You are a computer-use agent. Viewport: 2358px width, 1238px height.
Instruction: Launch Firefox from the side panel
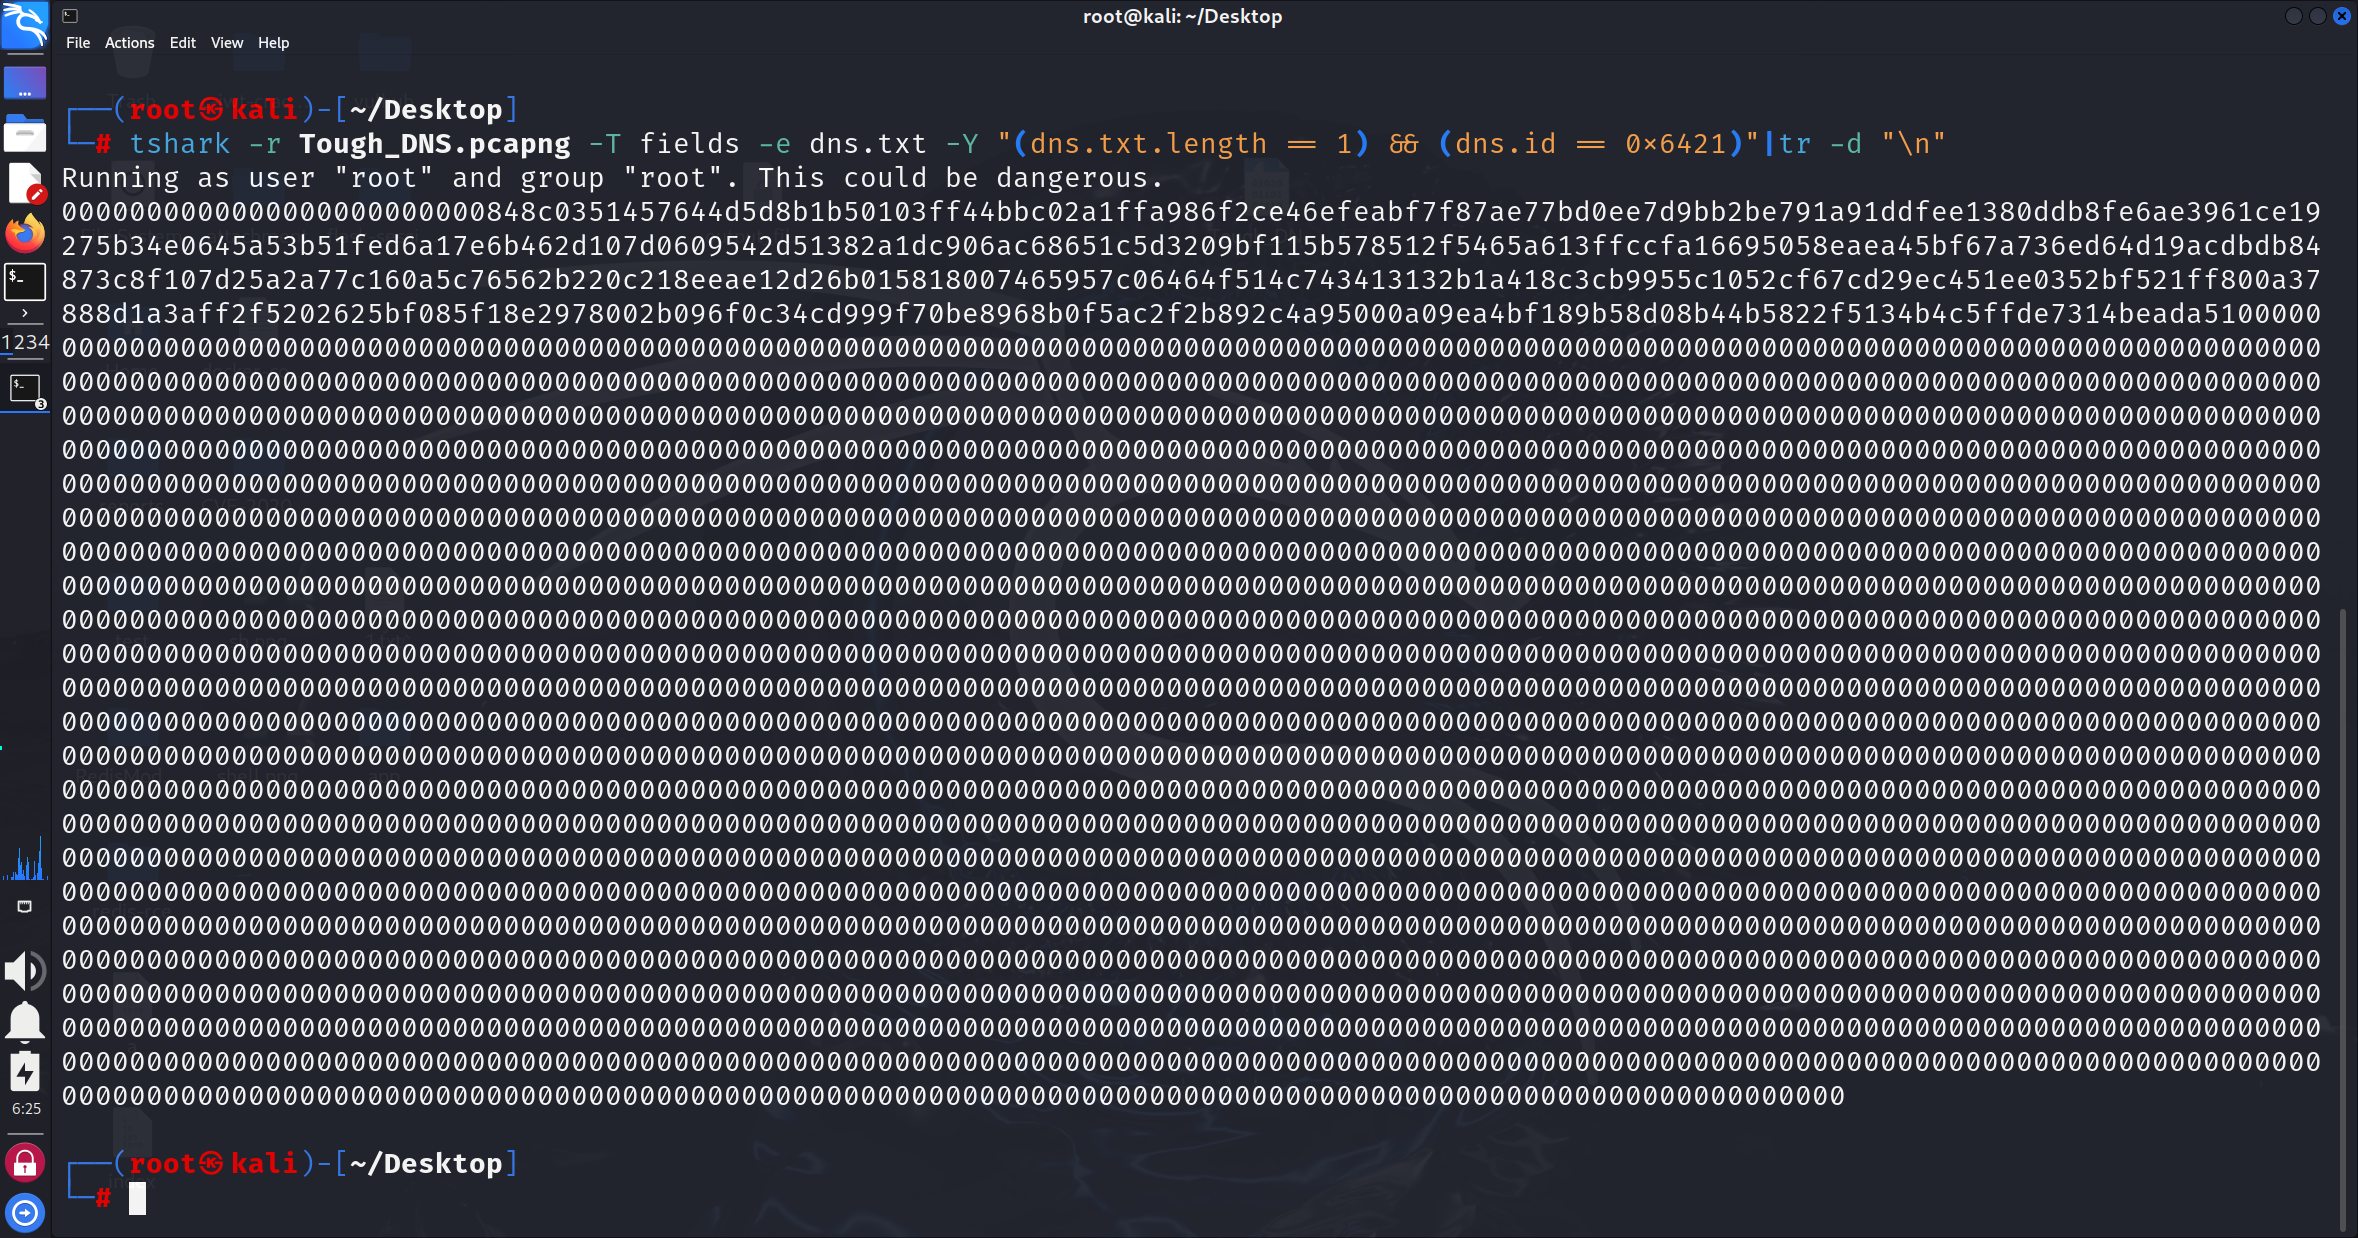coord(24,233)
